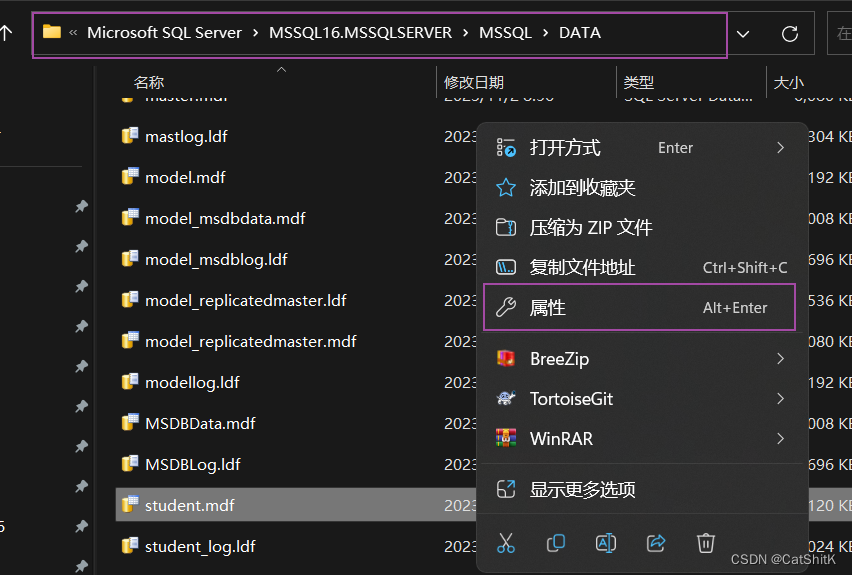The width and height of the screenshot is (852, 575).
Task: Go to Microsoft SQL Server breadcrumb
Action: click(164, 33)
